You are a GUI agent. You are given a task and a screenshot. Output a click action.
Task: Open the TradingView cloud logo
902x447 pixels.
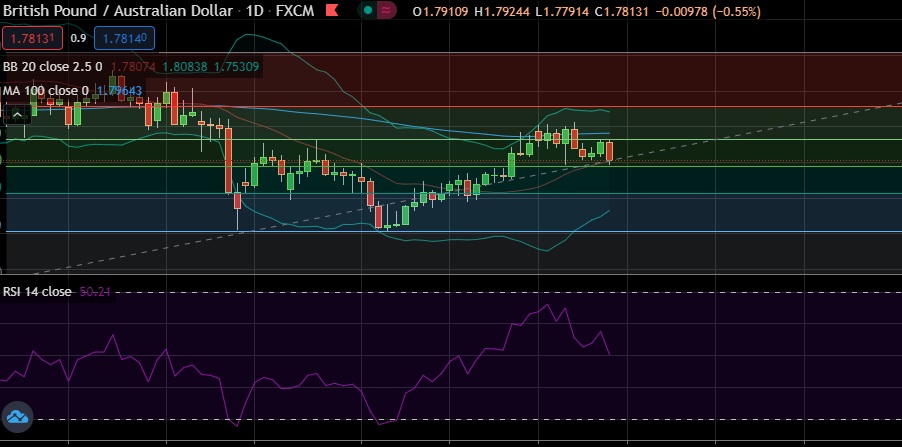point(18,416)
